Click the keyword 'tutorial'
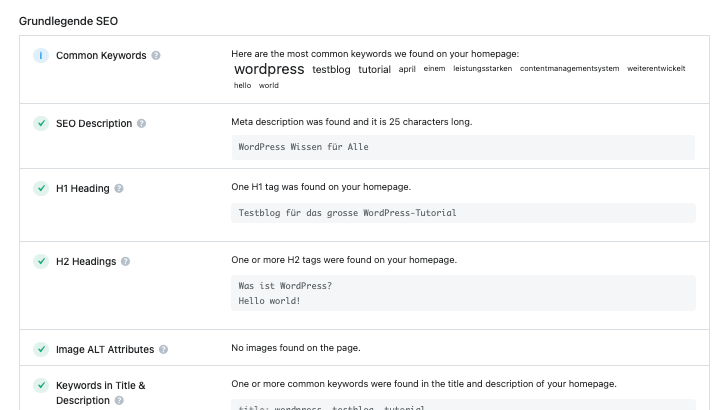Image resolution: width=726 pixels, height=410 pixels. pyautogui.click(x=375, y=69)
